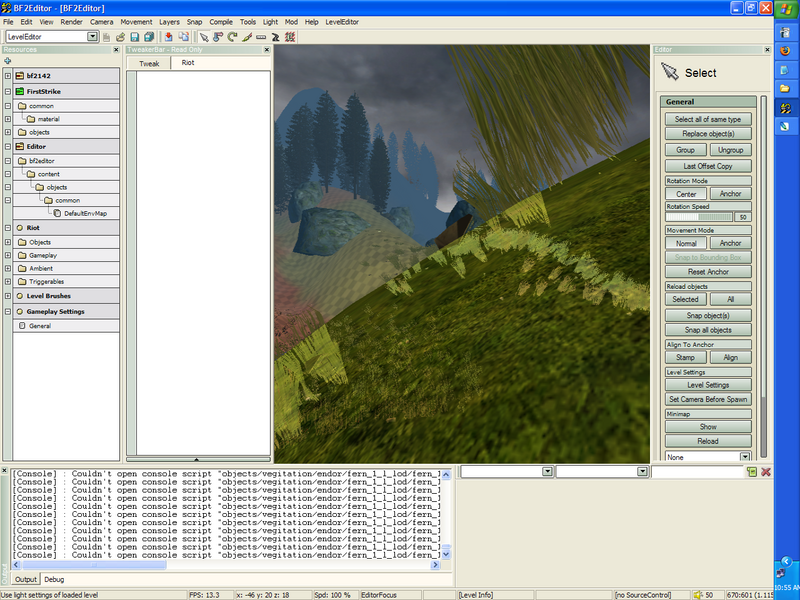
Task: Click the speaker volume icon in status bar
Action: click(x=697, y=595)
